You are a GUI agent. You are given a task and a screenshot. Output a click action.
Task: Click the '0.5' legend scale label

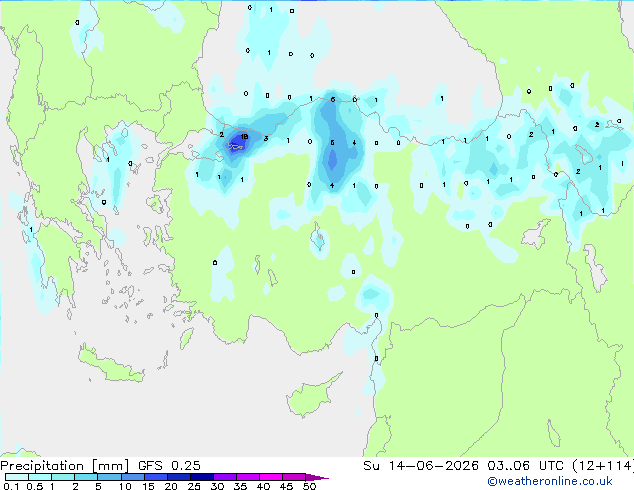34,486
